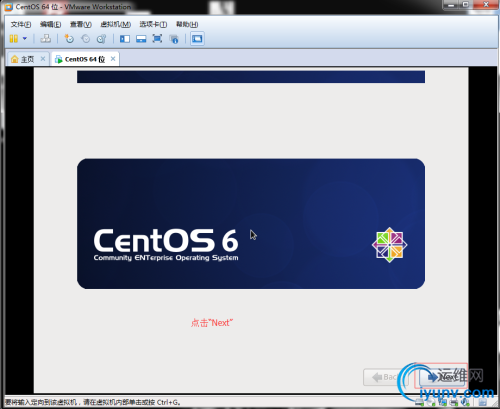Screen dimensions: 500x409
Task: Open the 虚拟机(M) menu
Action: click(115, 24)
